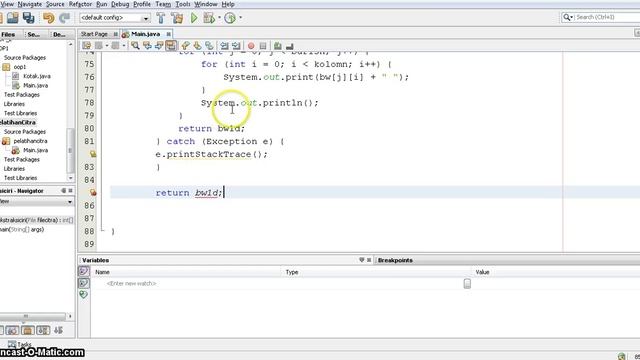Switch to the Files tab
Image resolution: width=640 pixels, height=360 pixels.
coord(8,34)
